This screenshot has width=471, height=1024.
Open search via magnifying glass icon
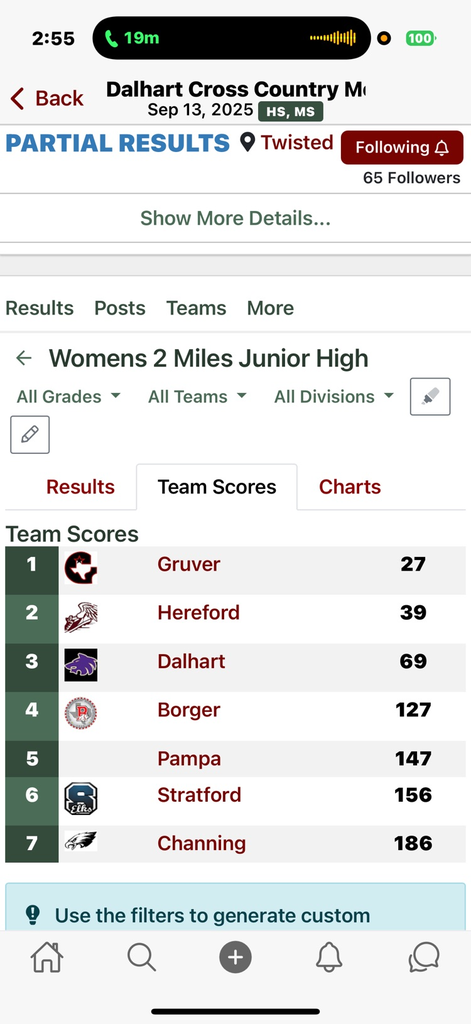[141, 957]
